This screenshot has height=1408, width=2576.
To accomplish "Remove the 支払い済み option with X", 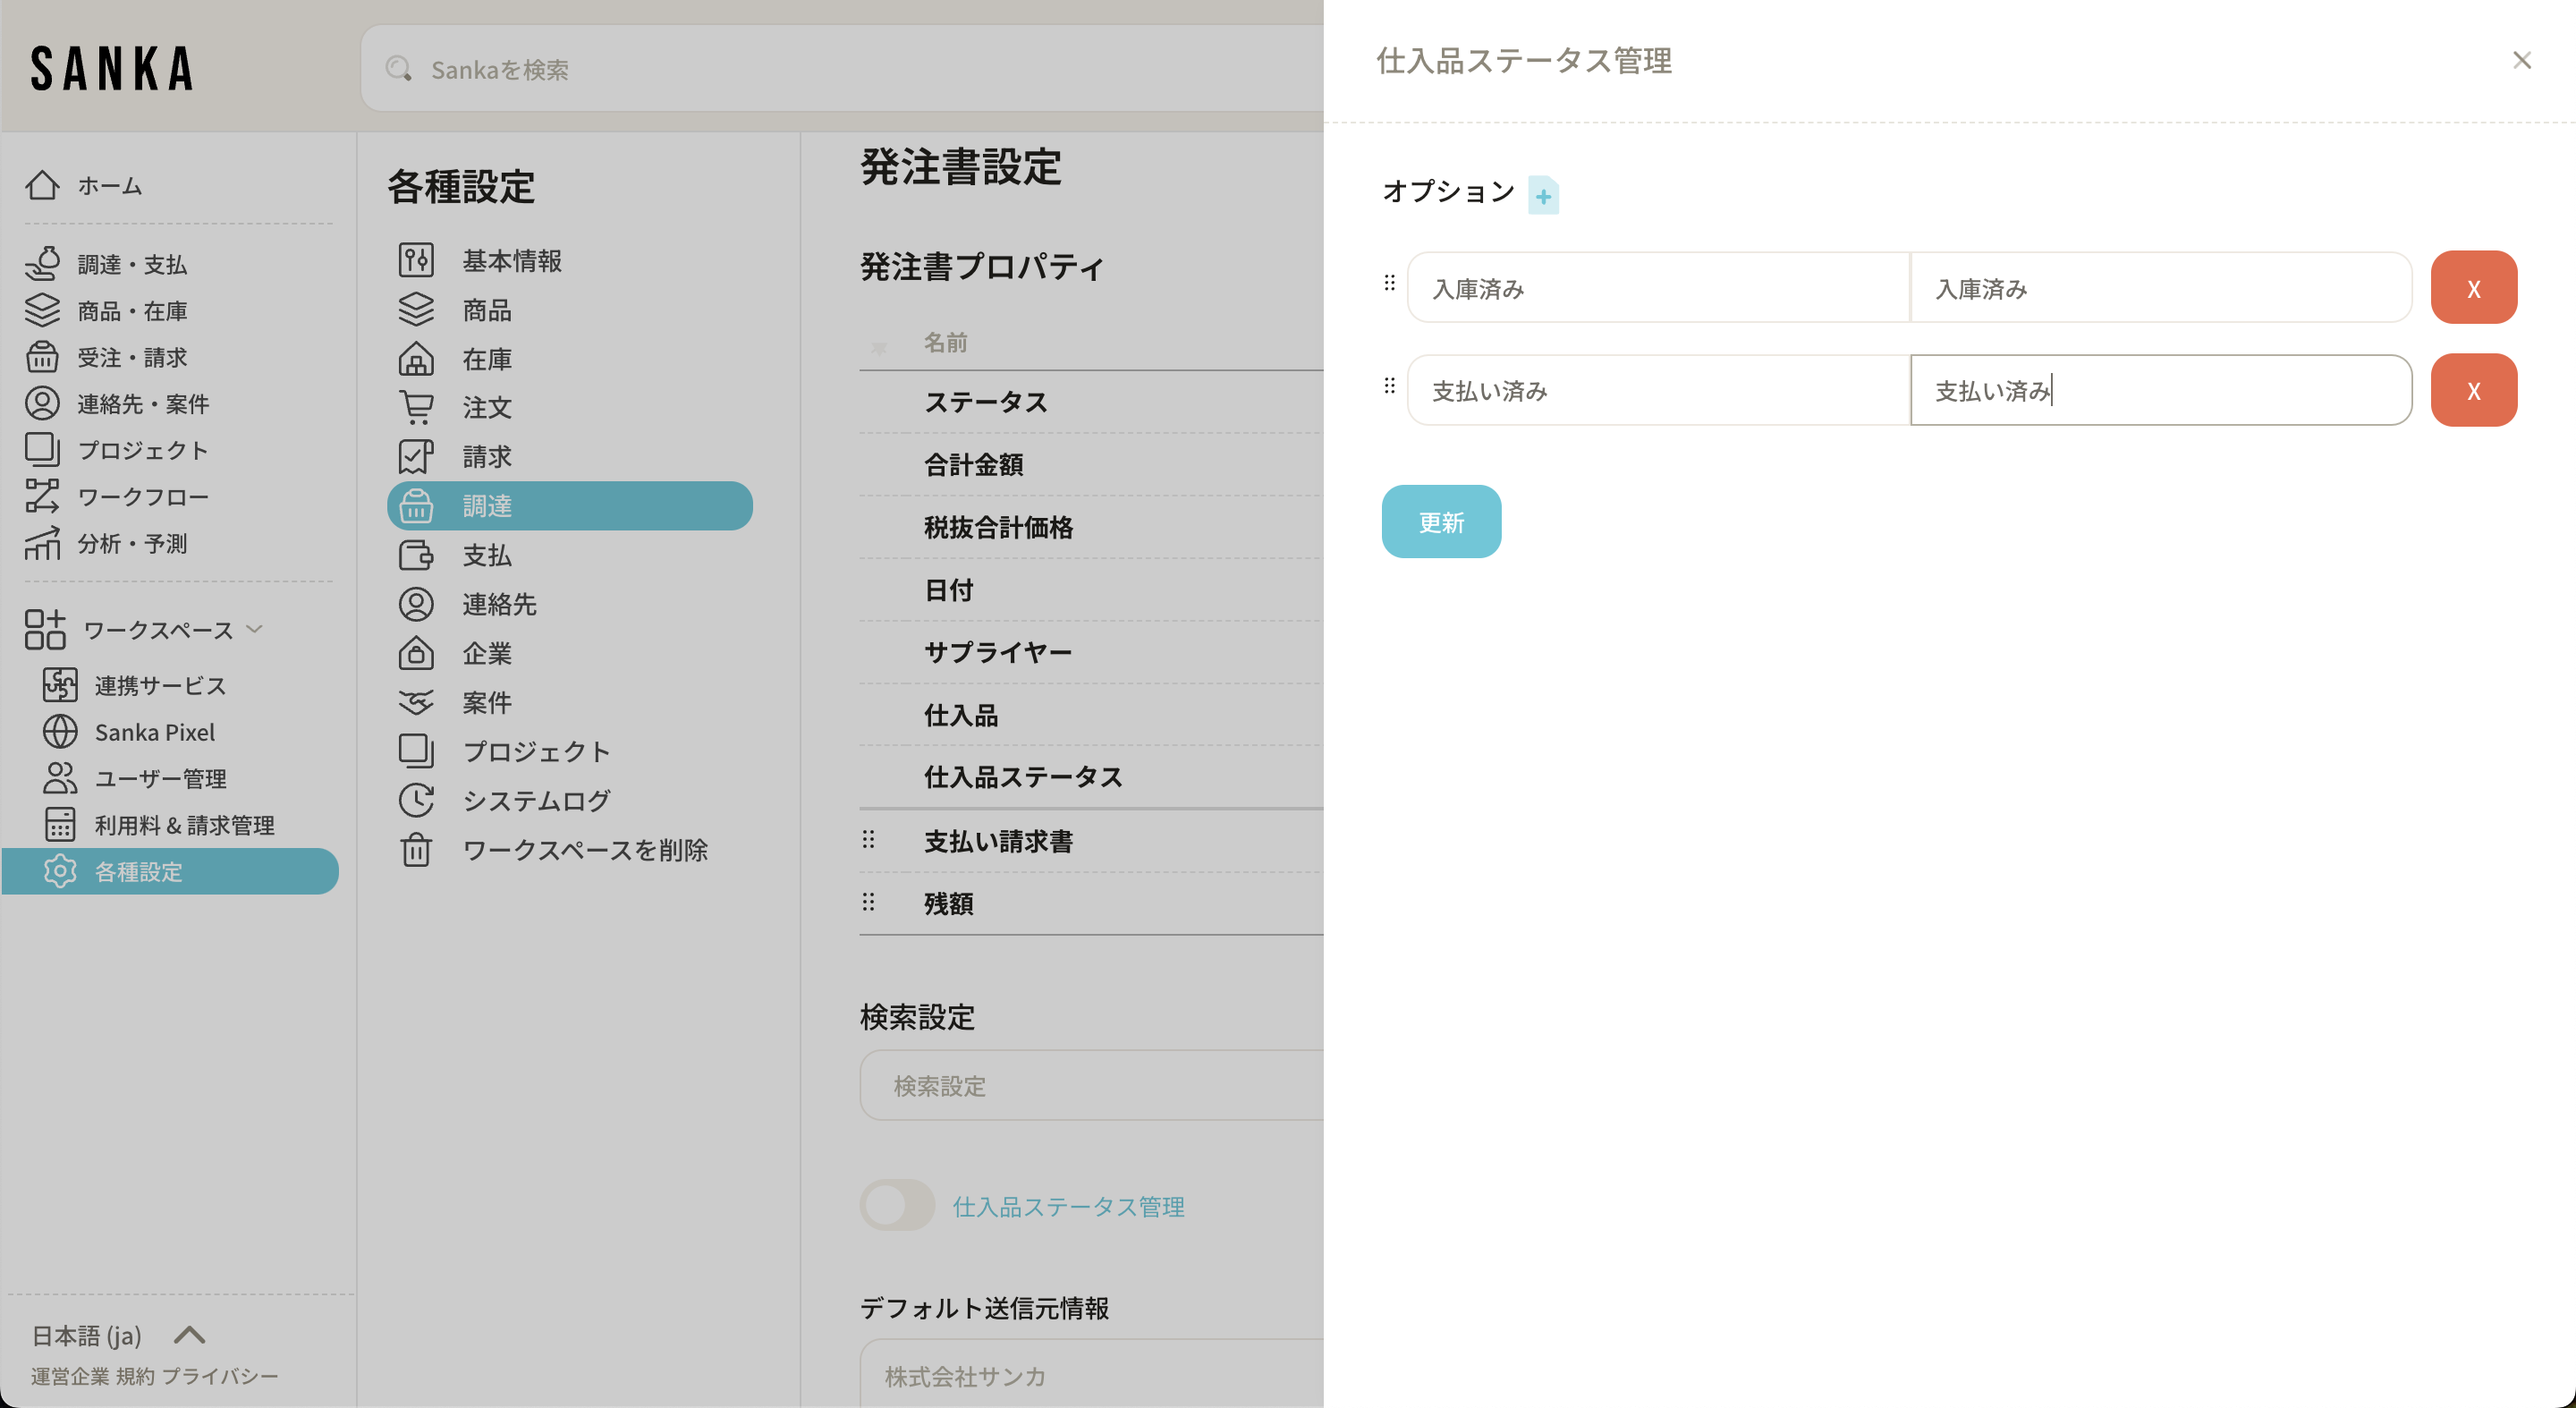I will click(2473, 390).
